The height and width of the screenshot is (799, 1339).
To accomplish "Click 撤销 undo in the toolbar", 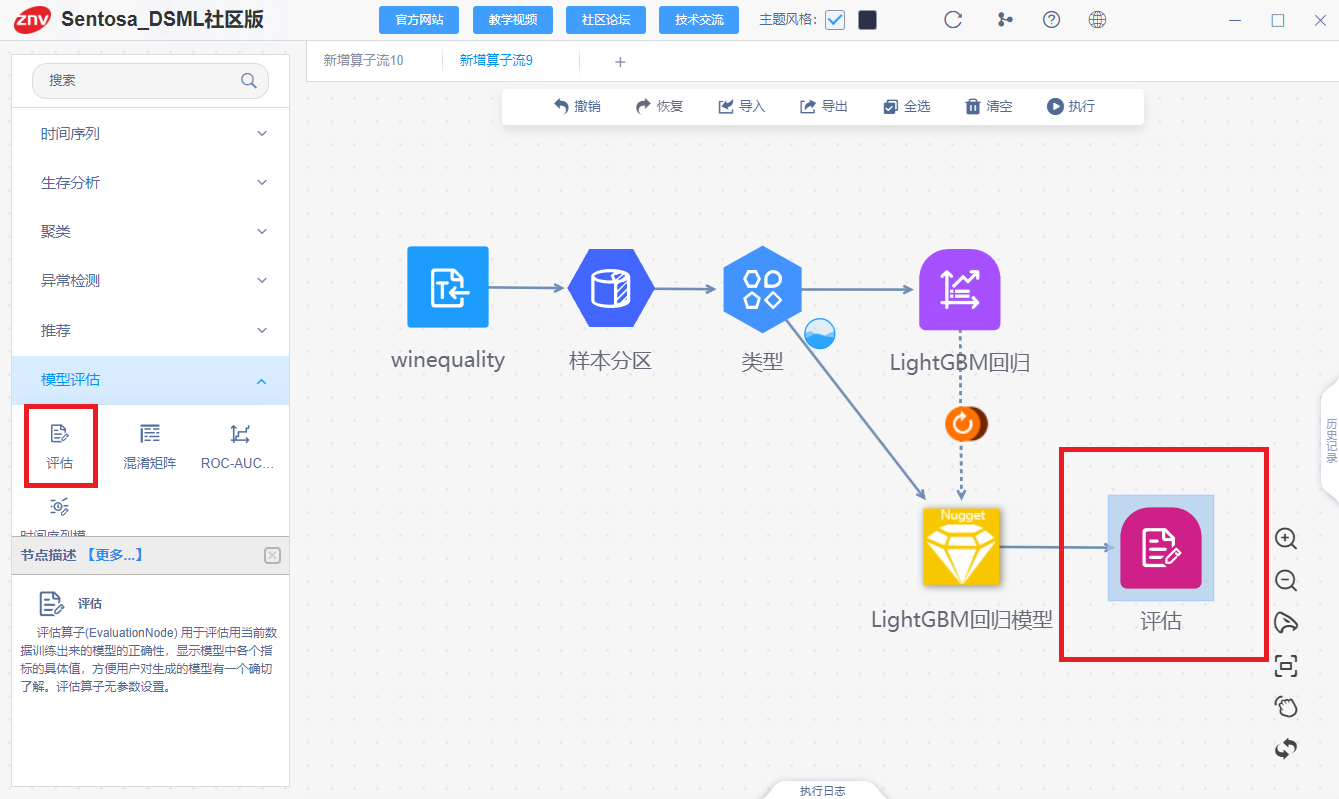I will pyautogui.click(x=577, y=106).
